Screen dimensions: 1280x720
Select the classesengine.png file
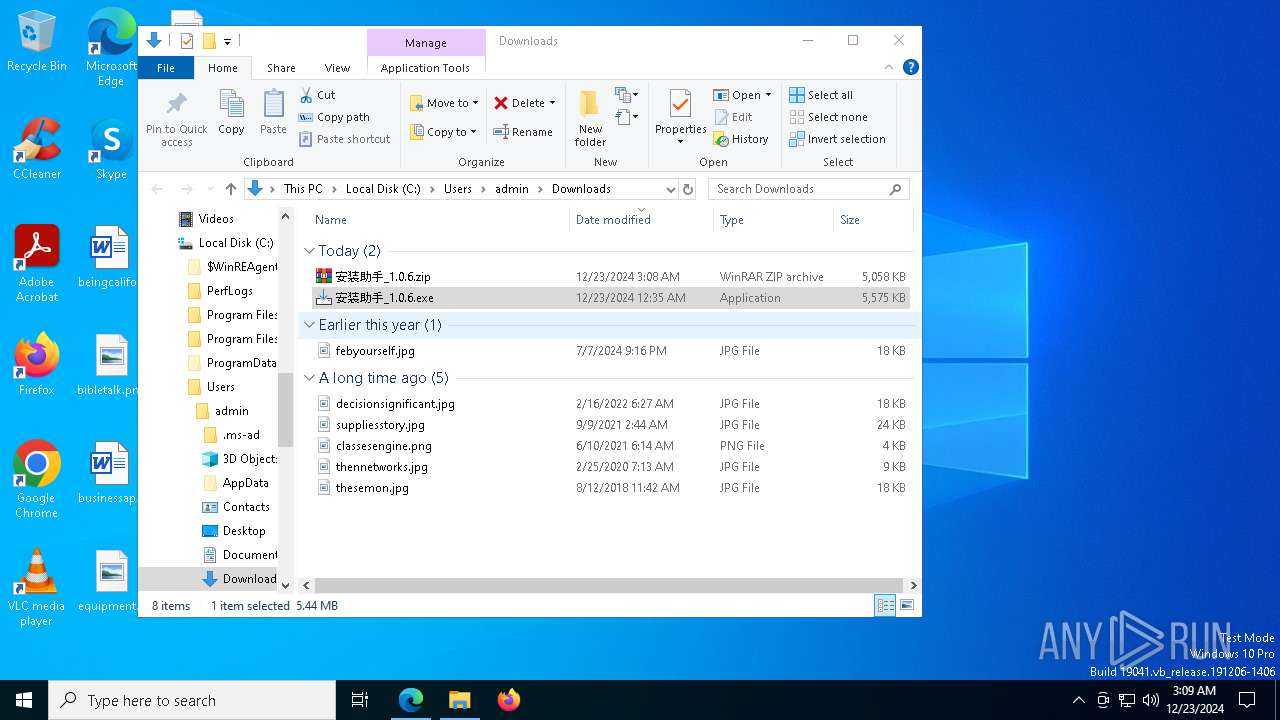609,446
